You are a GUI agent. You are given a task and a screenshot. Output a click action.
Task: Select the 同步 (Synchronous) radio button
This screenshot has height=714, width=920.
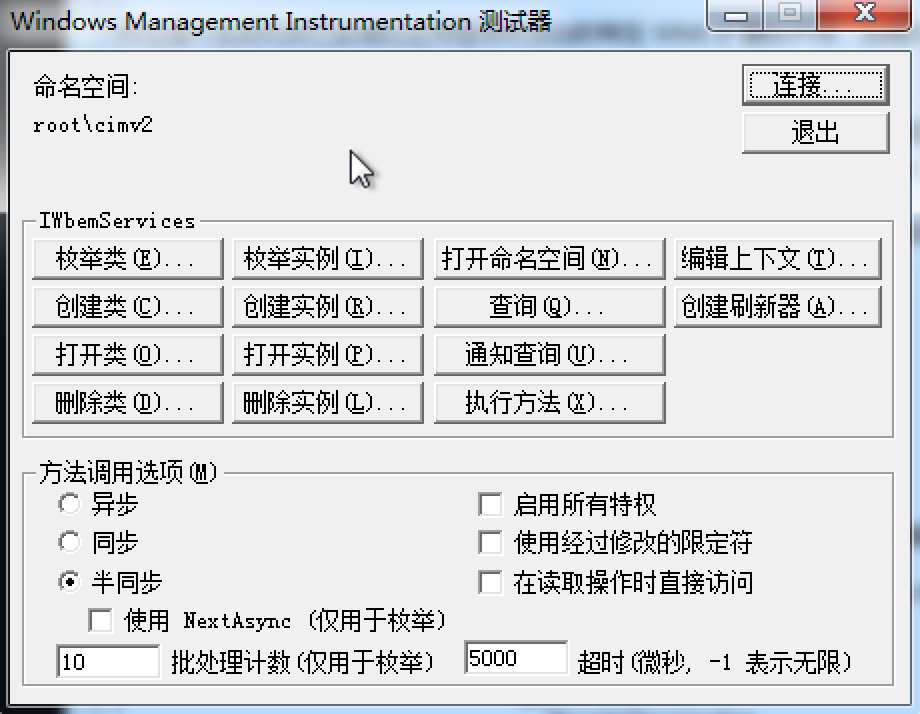pos(70,542)
